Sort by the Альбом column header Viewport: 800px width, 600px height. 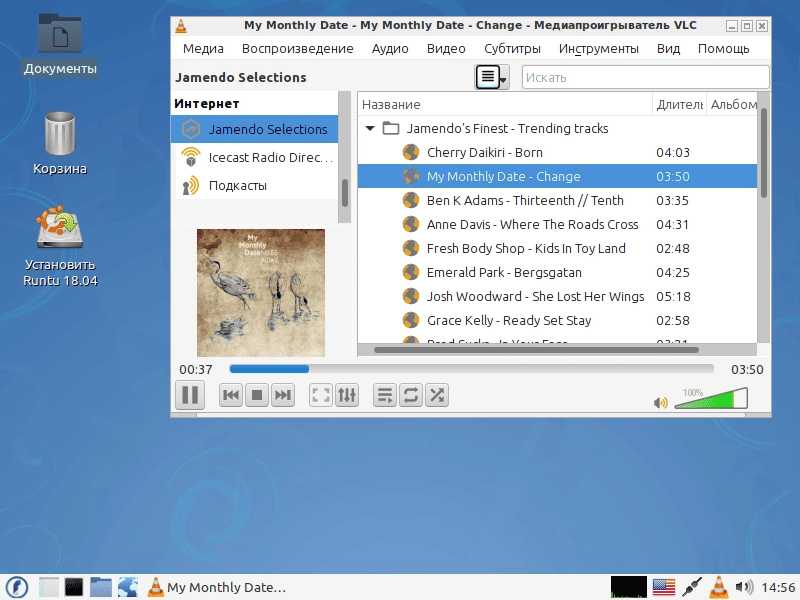732,104
